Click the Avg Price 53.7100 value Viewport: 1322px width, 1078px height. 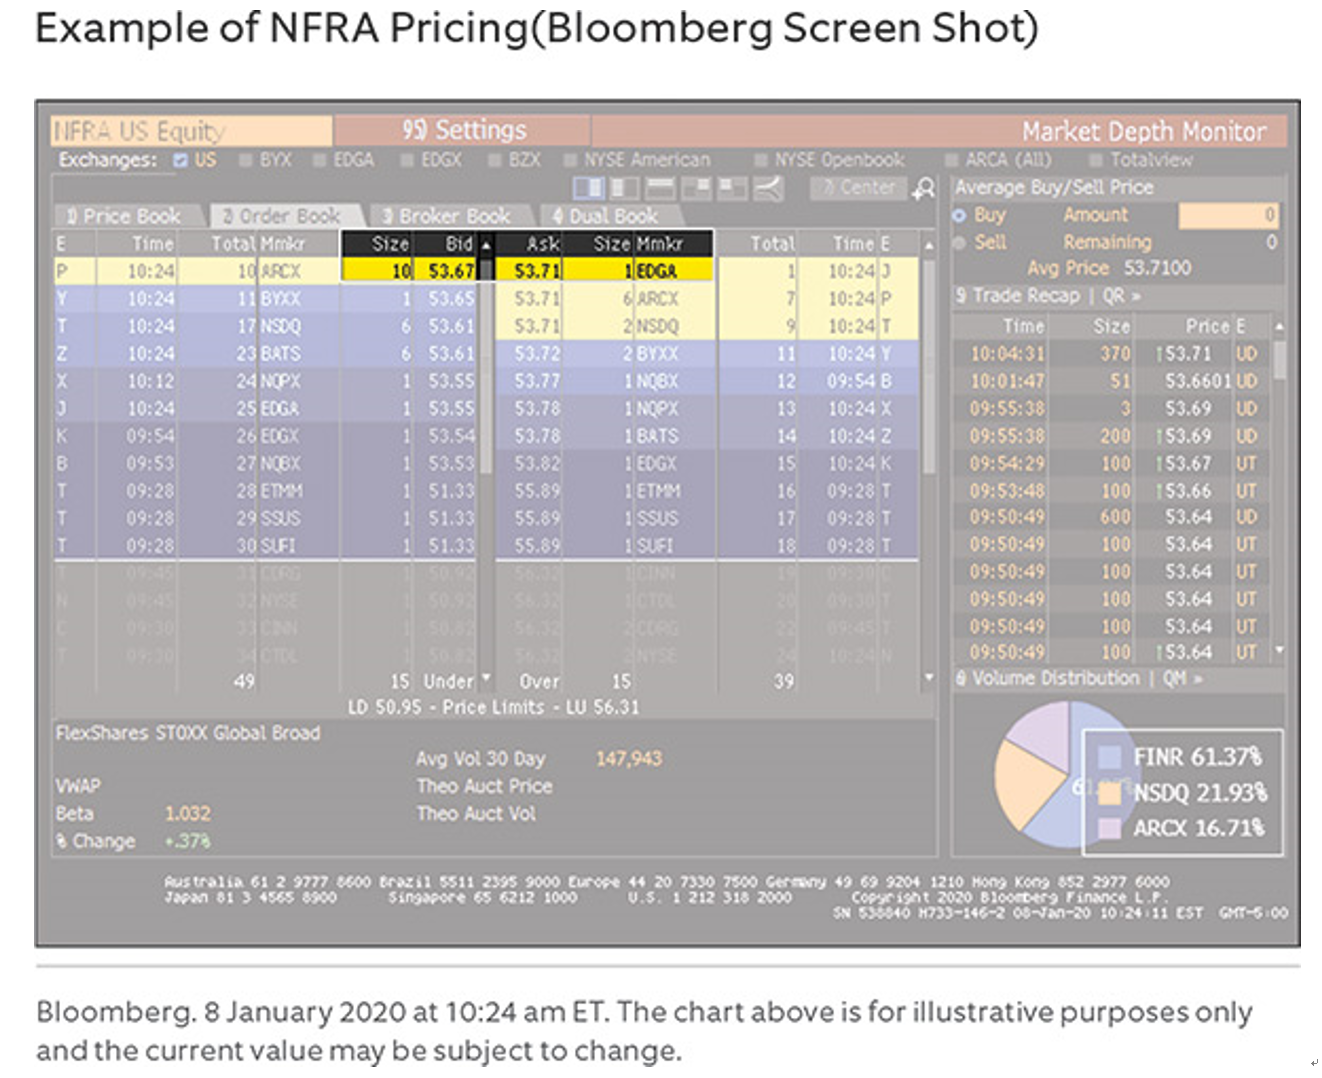1157,268
